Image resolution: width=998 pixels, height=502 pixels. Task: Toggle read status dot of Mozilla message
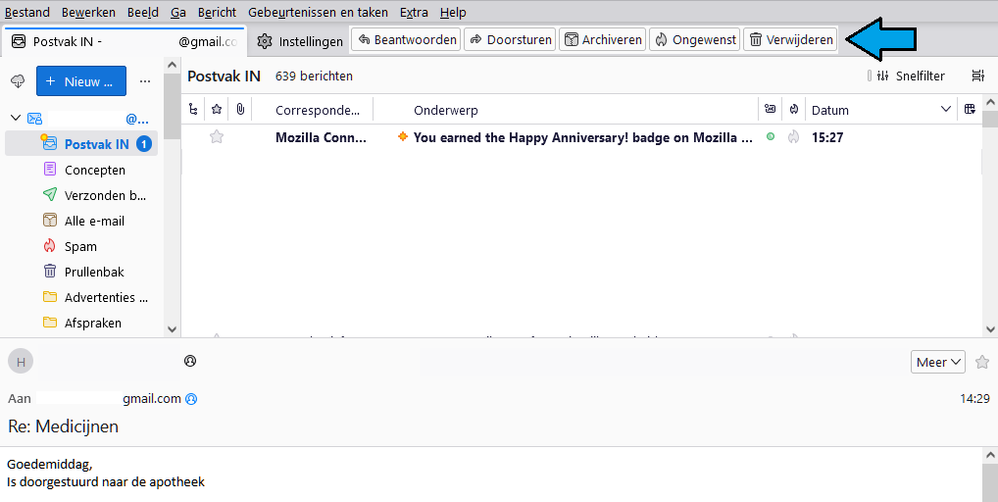[770, 137]
